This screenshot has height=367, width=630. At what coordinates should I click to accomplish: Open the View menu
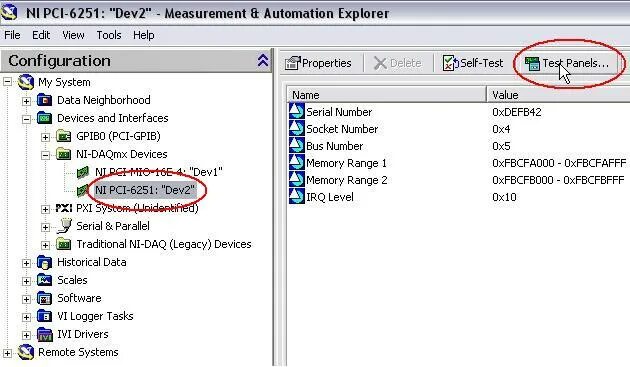73,35
